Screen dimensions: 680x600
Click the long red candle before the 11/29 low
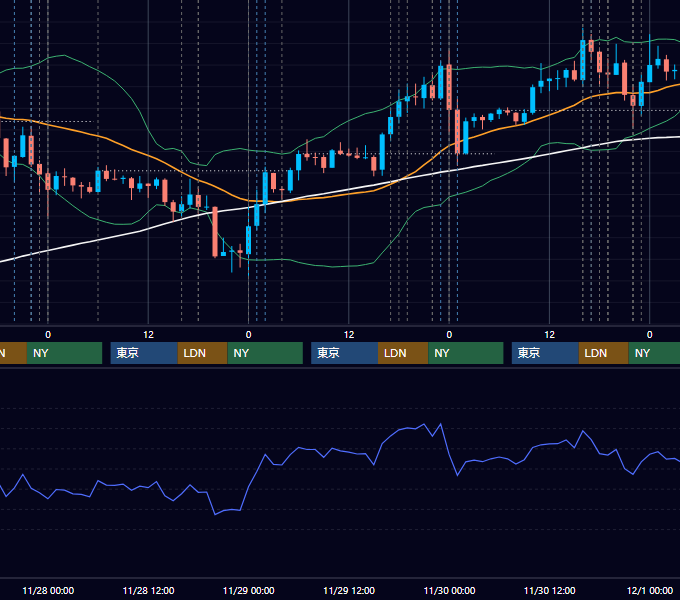(x=215, y=232)
